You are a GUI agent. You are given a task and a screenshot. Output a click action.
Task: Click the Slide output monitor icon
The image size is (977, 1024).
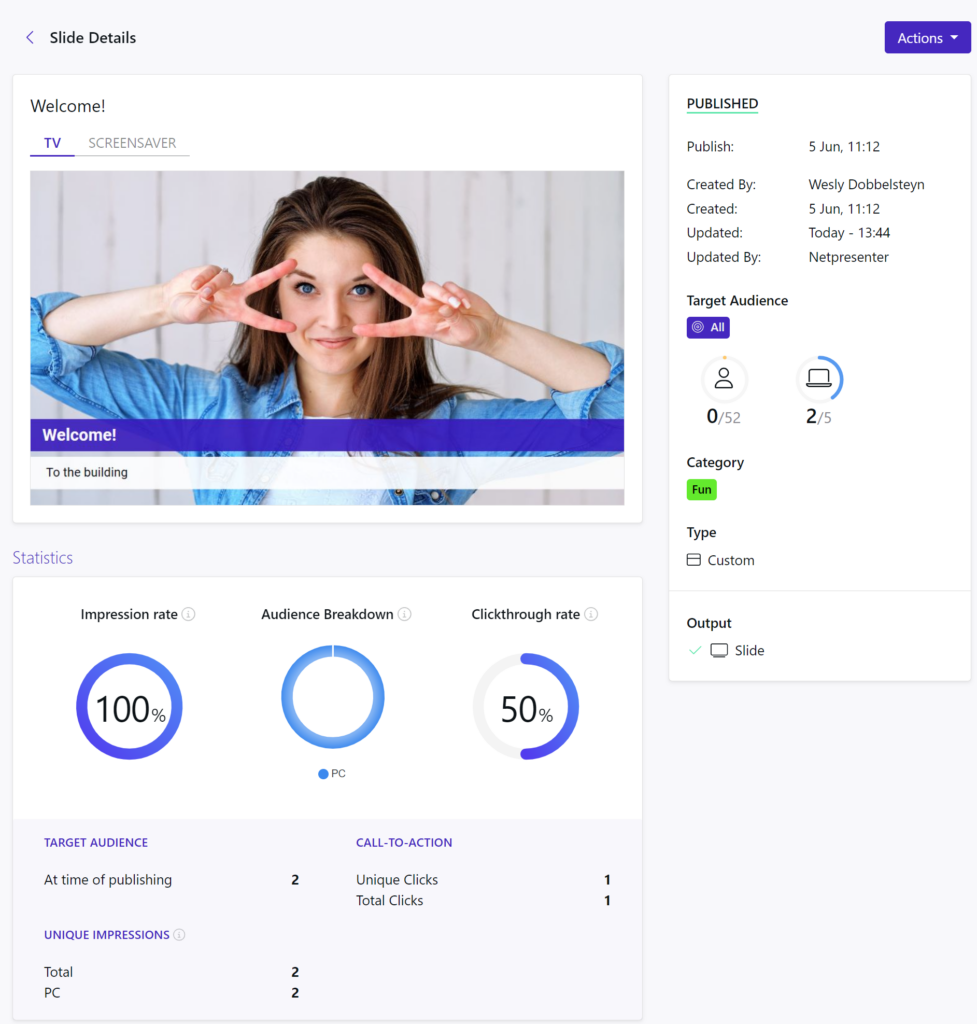click(x=719, y=650)
